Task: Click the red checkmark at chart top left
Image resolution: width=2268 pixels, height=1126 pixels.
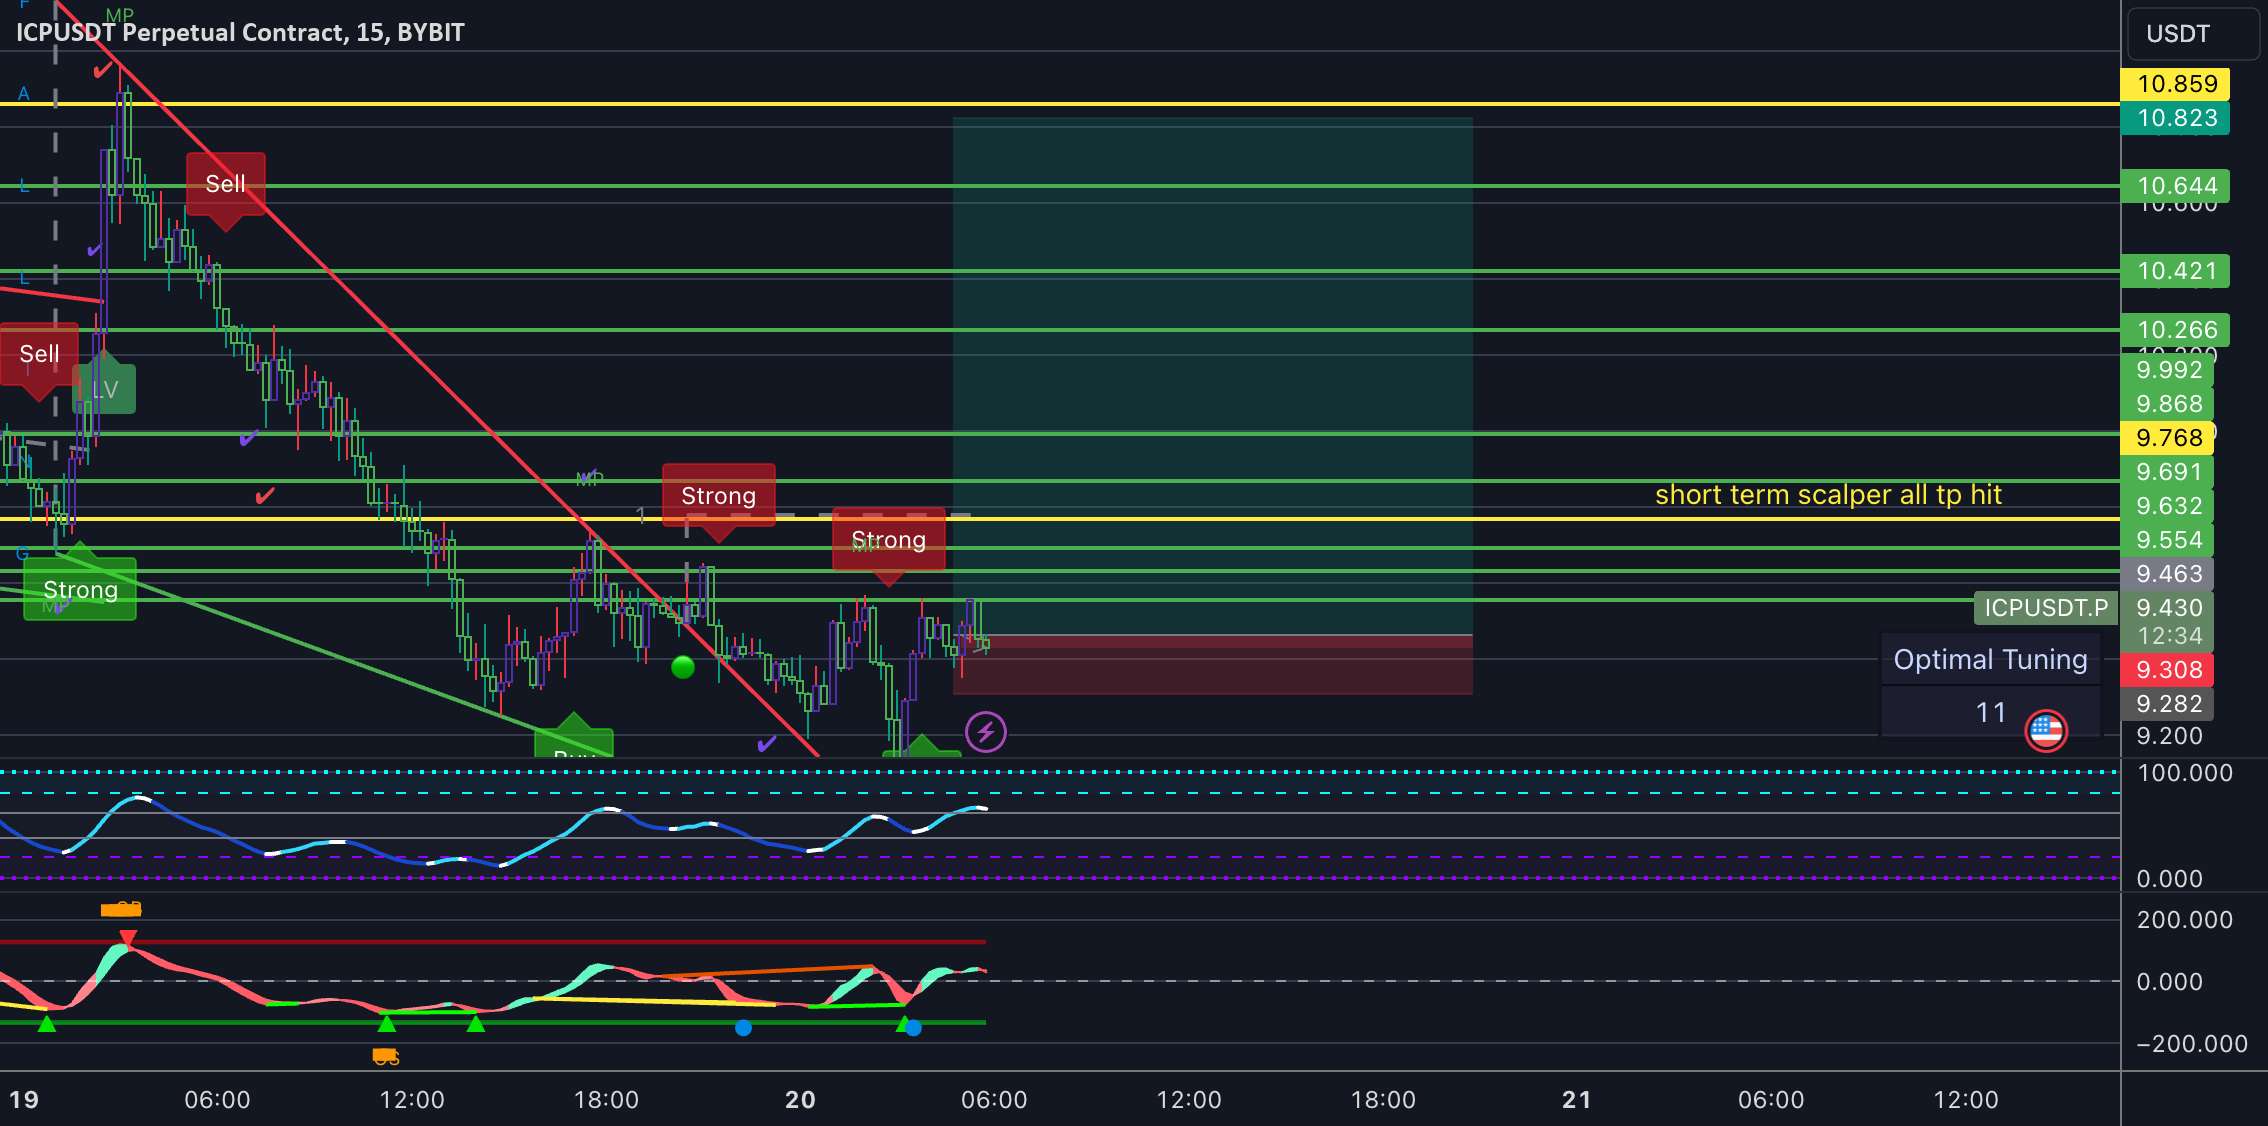Action: click(x=102, y=70)
